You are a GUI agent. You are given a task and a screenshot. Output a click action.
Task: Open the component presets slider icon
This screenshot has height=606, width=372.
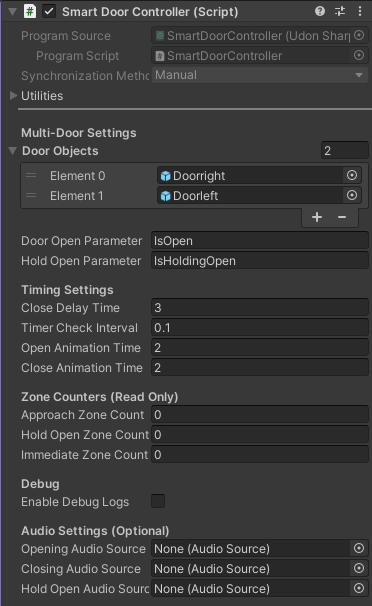point(340,11)
